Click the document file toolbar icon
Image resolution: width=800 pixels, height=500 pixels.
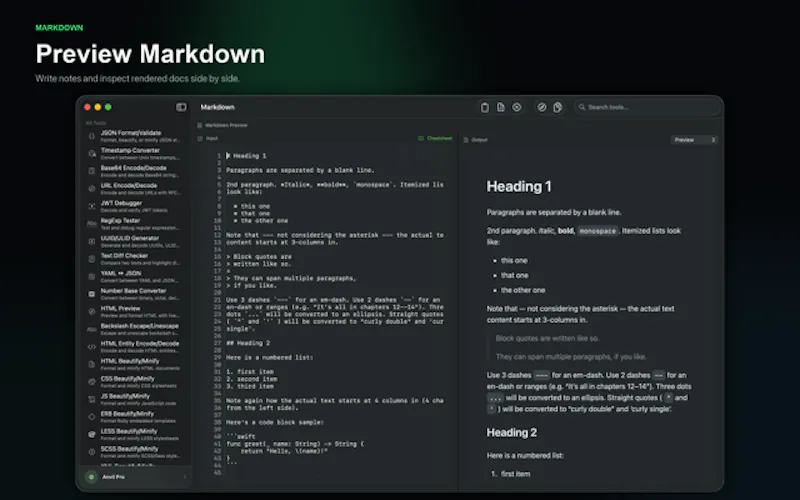click(x=501, y=107)
